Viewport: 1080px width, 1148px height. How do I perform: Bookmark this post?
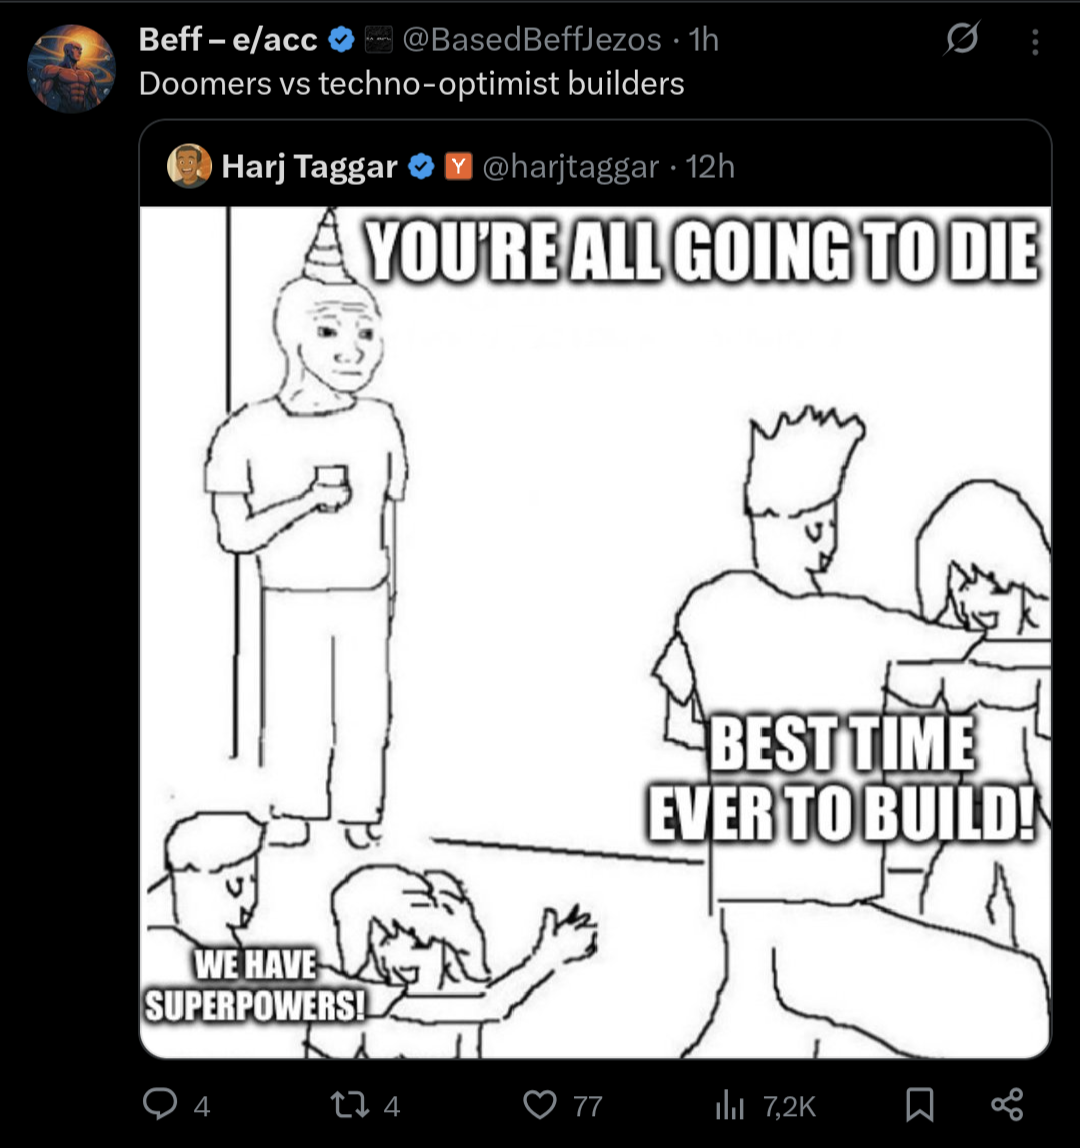point(920,1104)
